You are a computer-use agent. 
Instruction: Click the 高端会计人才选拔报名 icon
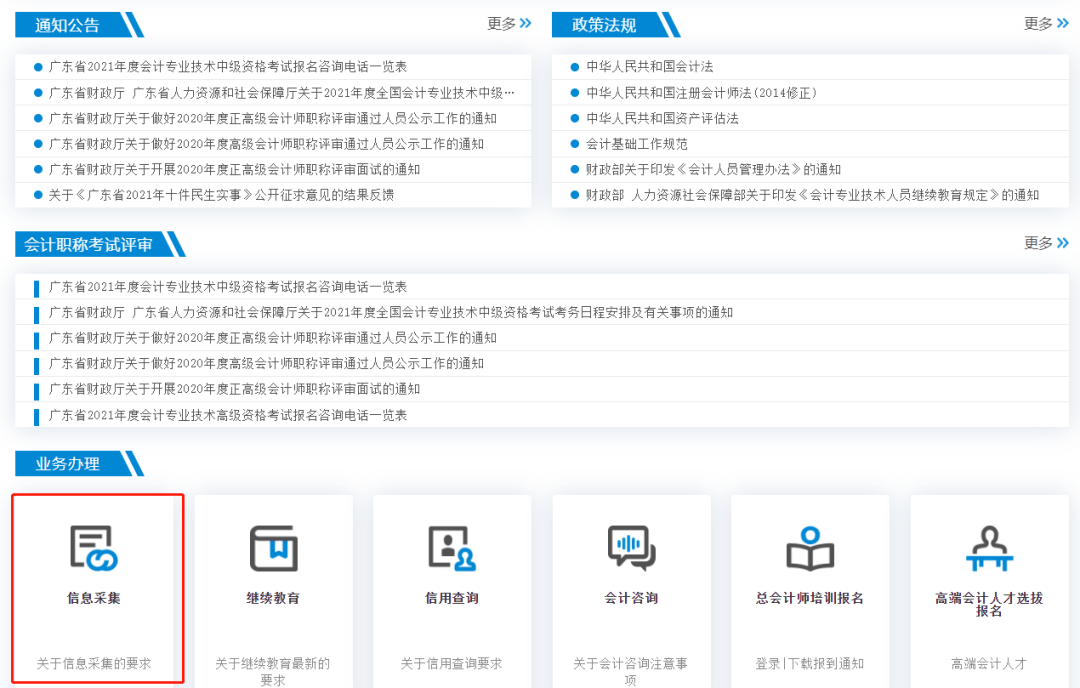coord(989,548)
